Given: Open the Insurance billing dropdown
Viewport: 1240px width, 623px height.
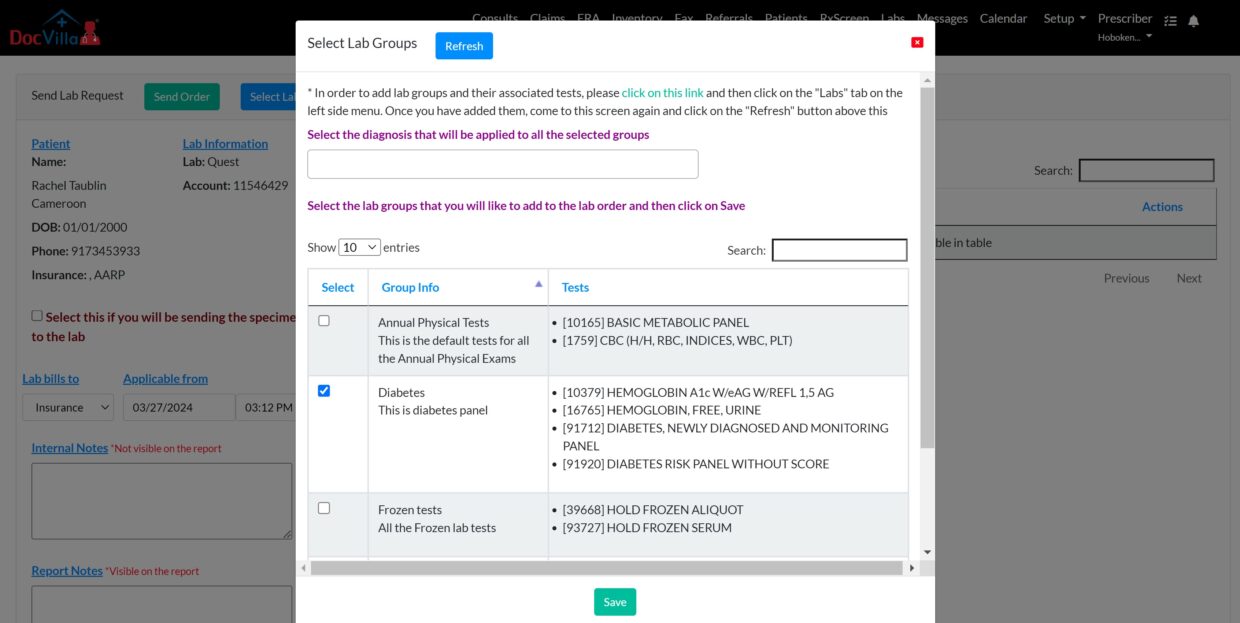Looking at the screenshot, I should [67, 407].
